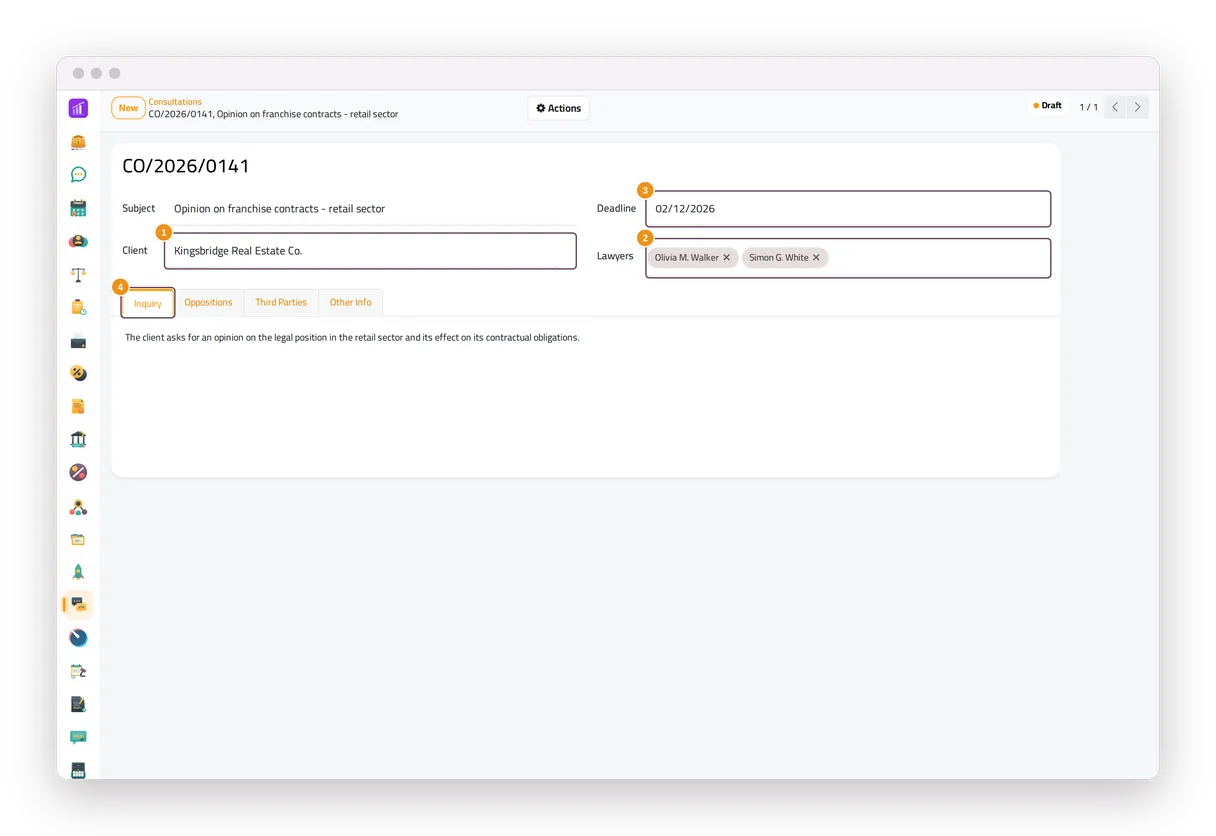1216x836 pixels.
Task: Go to the next record arrow
Action: [1137, 107]
